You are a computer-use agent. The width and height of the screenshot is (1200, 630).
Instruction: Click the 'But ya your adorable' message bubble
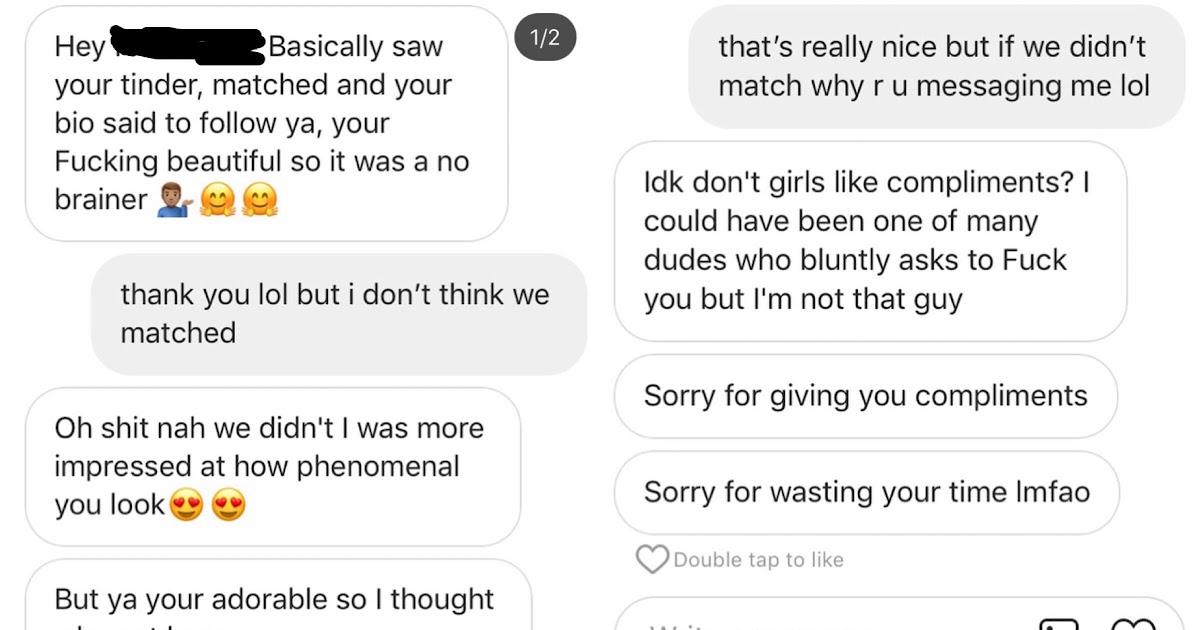click(x=275, y=600)
